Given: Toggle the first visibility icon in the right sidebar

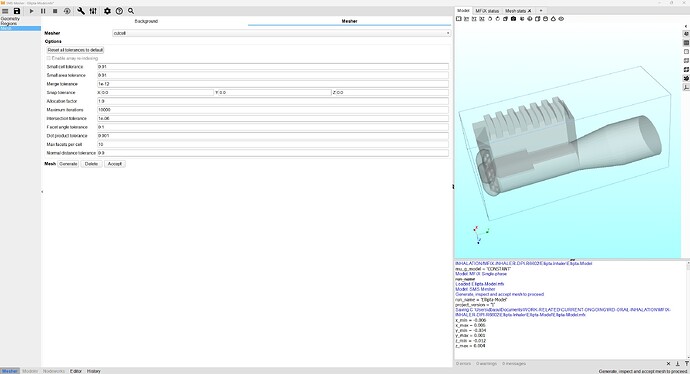Looking at the screenshot, I should pos(686,34).
